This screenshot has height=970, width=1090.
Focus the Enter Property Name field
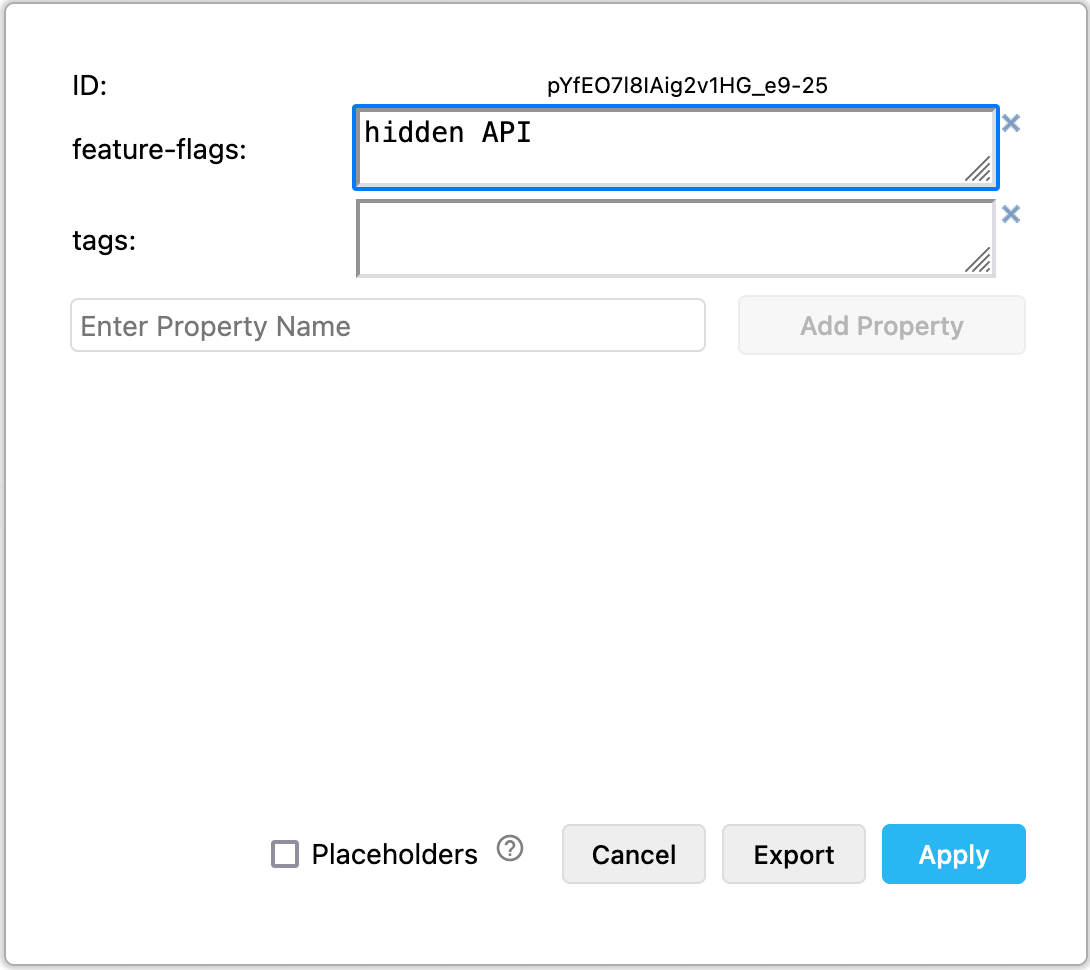tap(387, 325)
